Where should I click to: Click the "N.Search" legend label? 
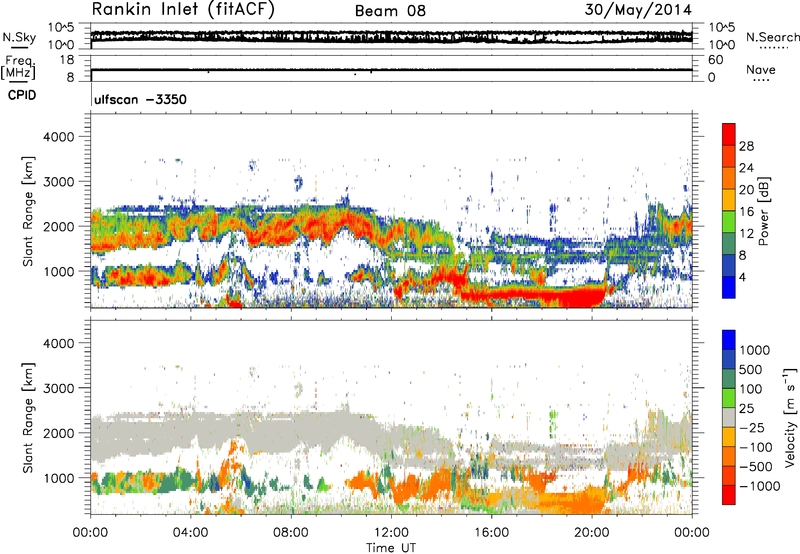click(772, 37)
